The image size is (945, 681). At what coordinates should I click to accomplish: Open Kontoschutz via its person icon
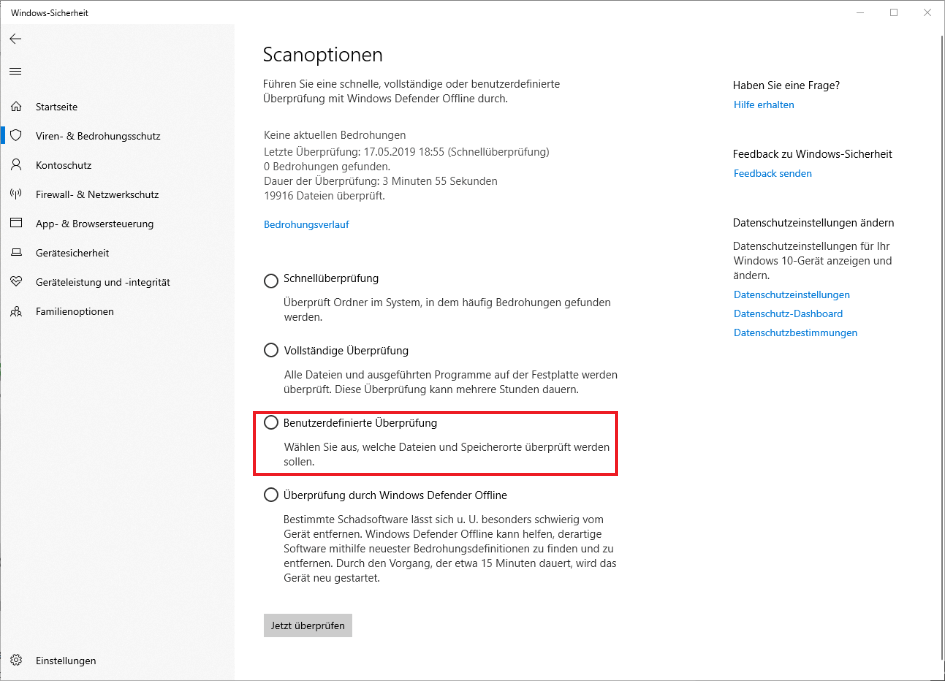coord(16,165)
